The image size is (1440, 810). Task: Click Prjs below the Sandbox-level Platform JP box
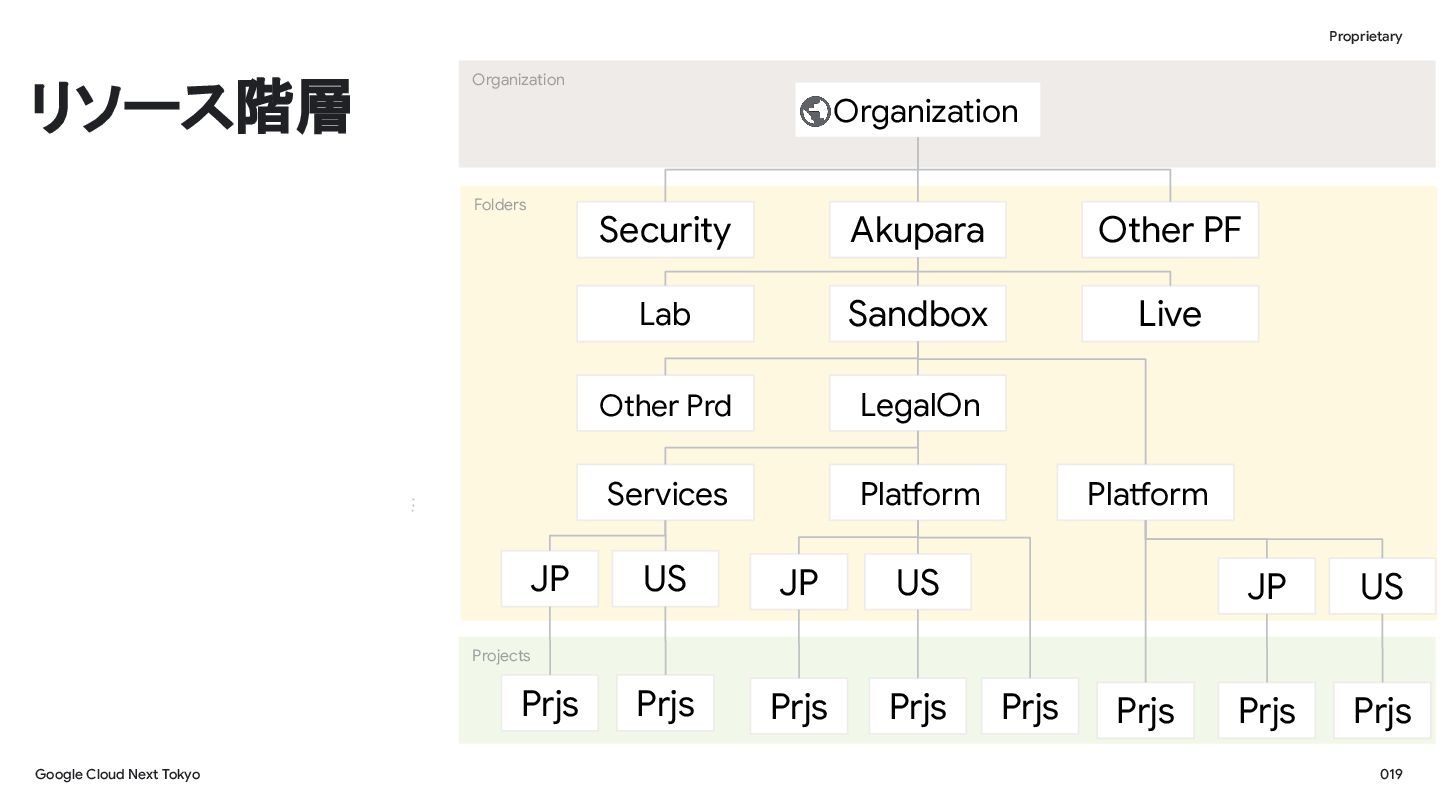[1267, 711]
